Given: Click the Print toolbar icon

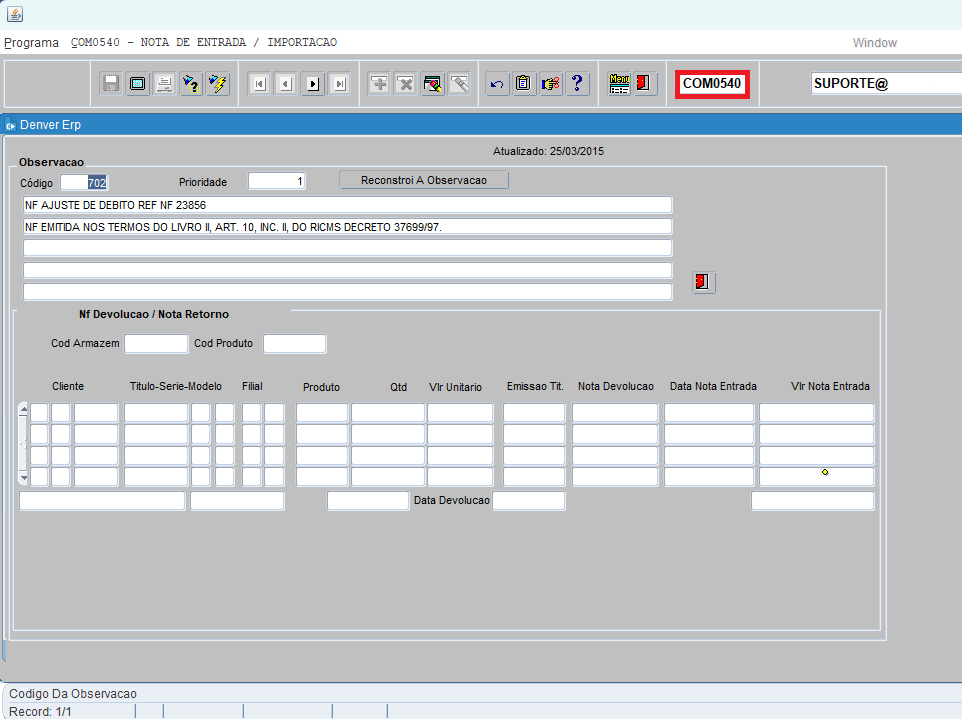Looking at the screenshot, I should click(x=164, y=83).
